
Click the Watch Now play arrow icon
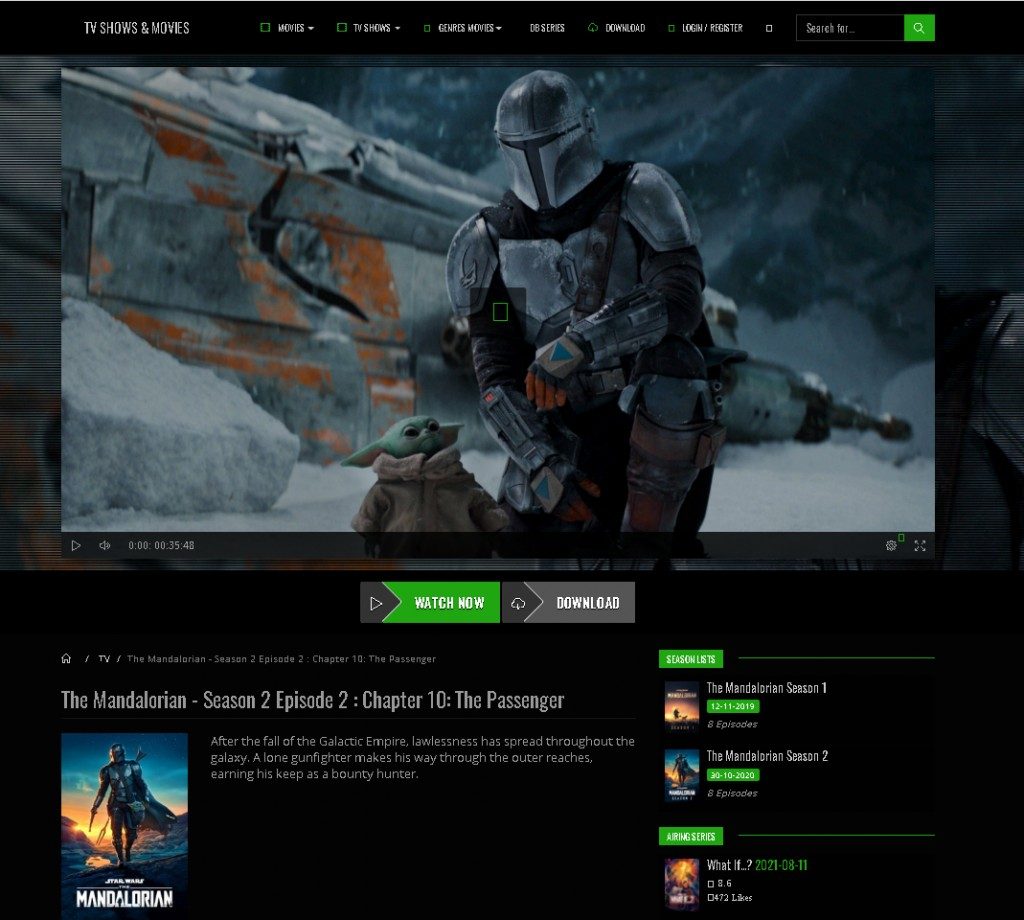(x=378, y=602)
